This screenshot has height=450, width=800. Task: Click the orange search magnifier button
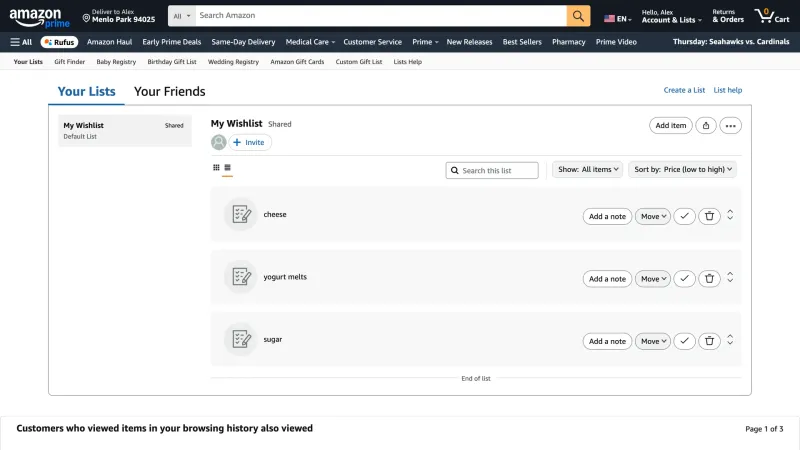578,16
